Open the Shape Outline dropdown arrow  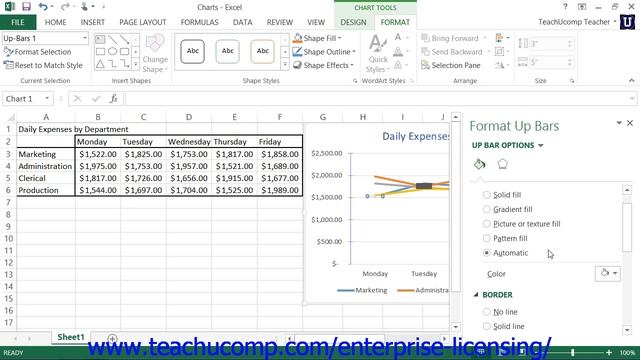coord(354,52)
